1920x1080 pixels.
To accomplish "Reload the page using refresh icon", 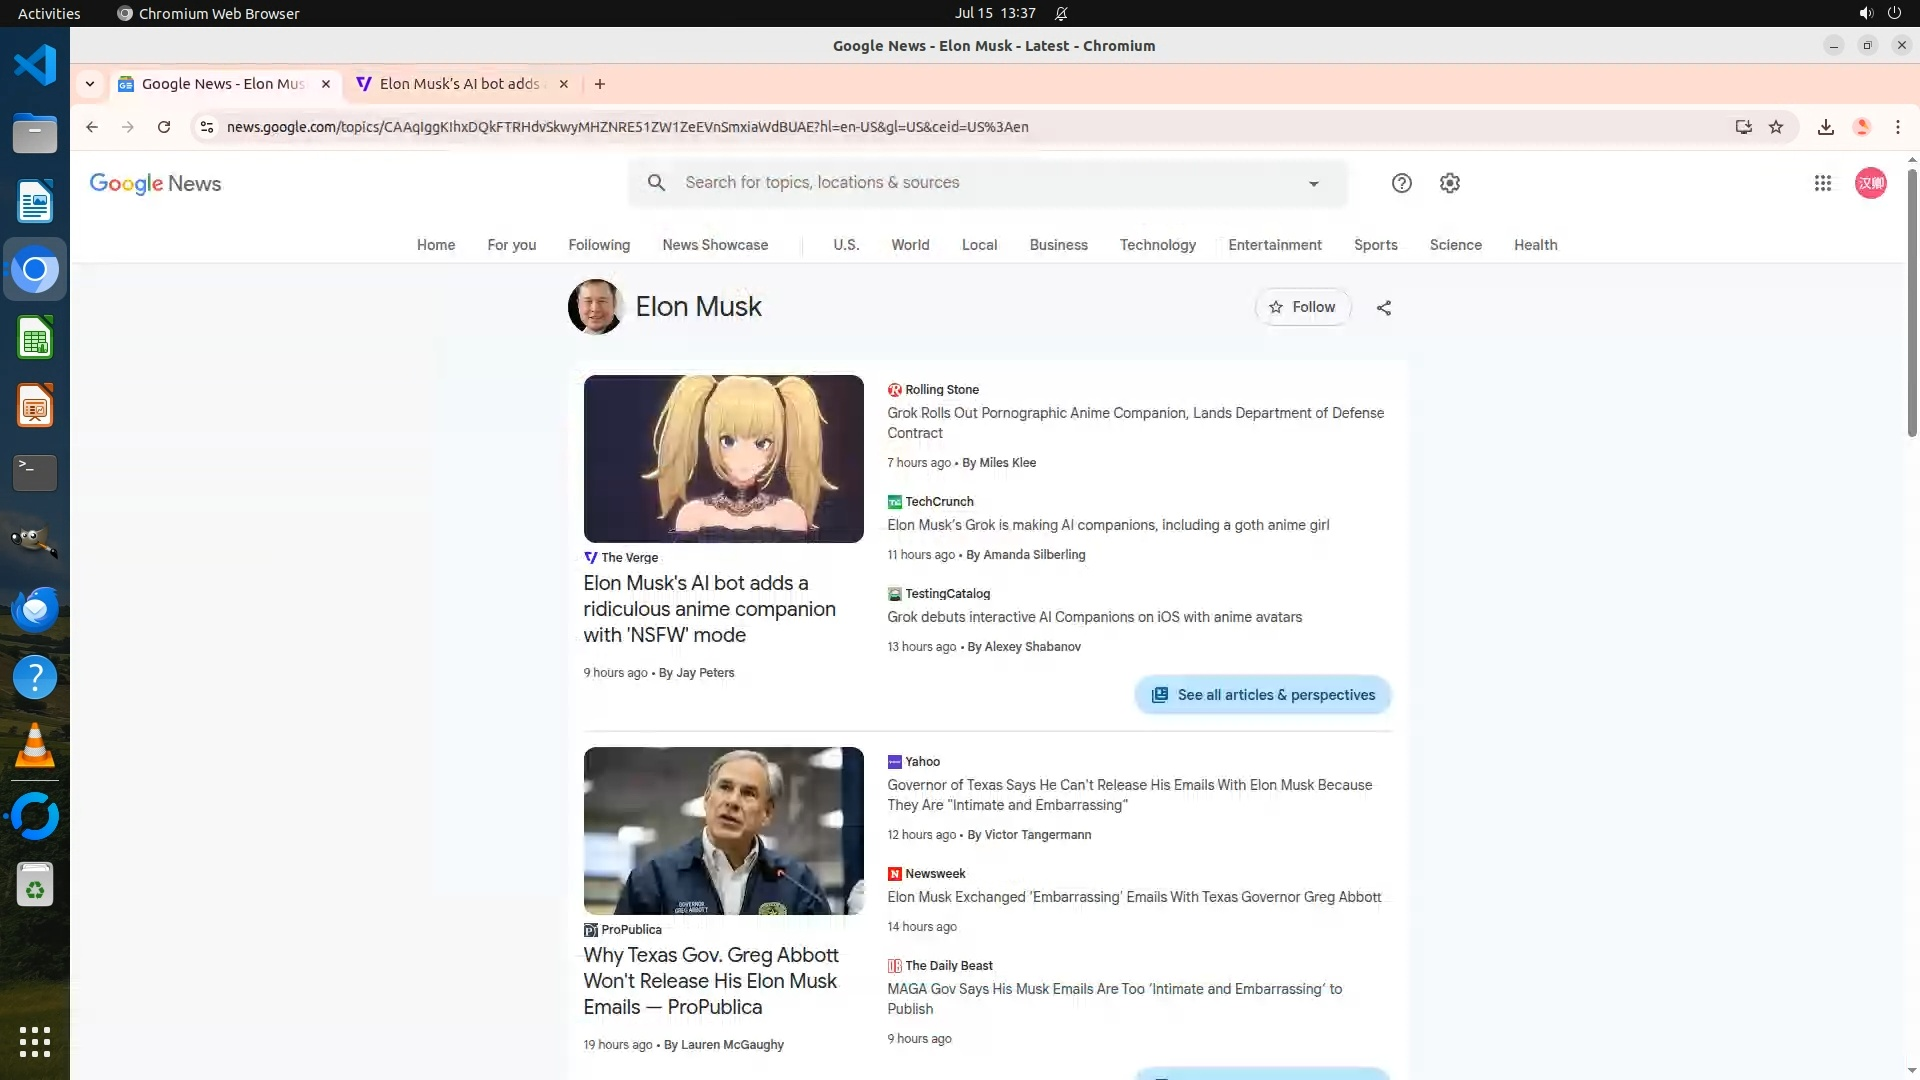I will tap(164, 127).
